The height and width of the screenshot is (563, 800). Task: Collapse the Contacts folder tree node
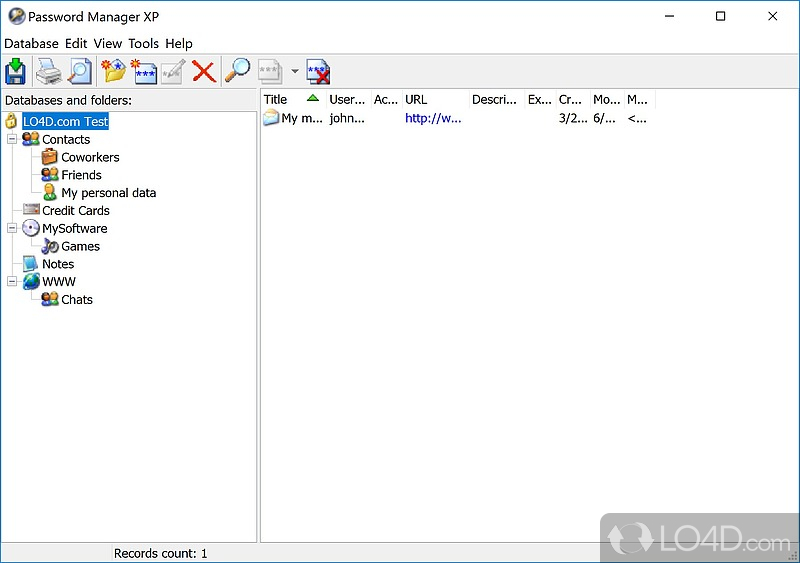[x=12, y=140]
